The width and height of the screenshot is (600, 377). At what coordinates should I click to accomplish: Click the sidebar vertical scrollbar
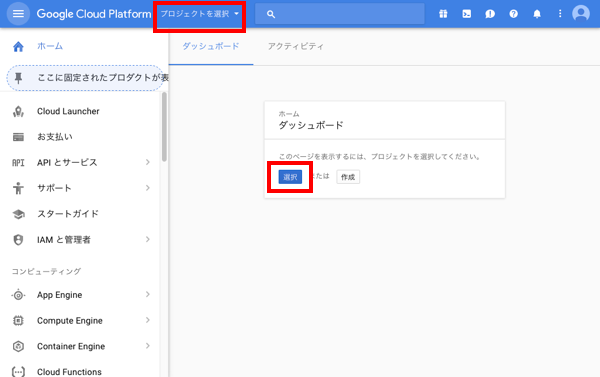click(x=164, y=127)
